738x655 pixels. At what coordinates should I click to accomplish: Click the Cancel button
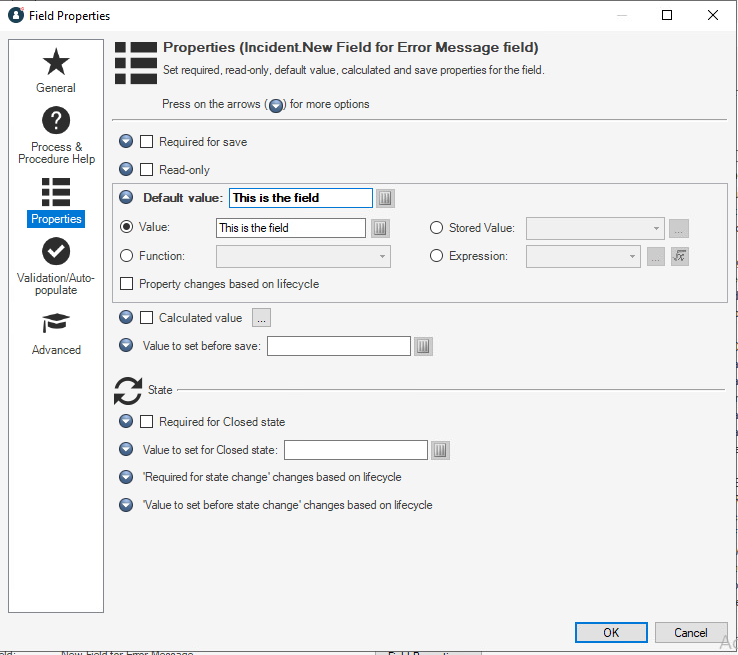[x=690, y=632]
